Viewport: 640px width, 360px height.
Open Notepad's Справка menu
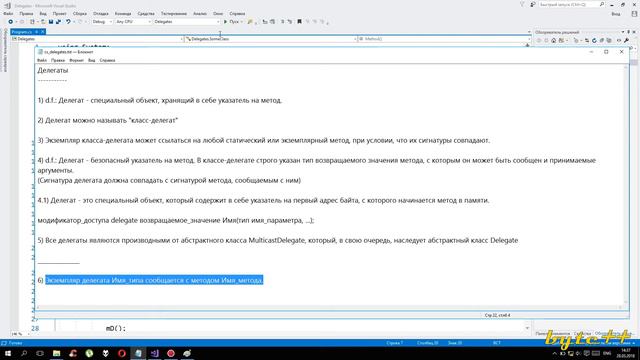107,60
